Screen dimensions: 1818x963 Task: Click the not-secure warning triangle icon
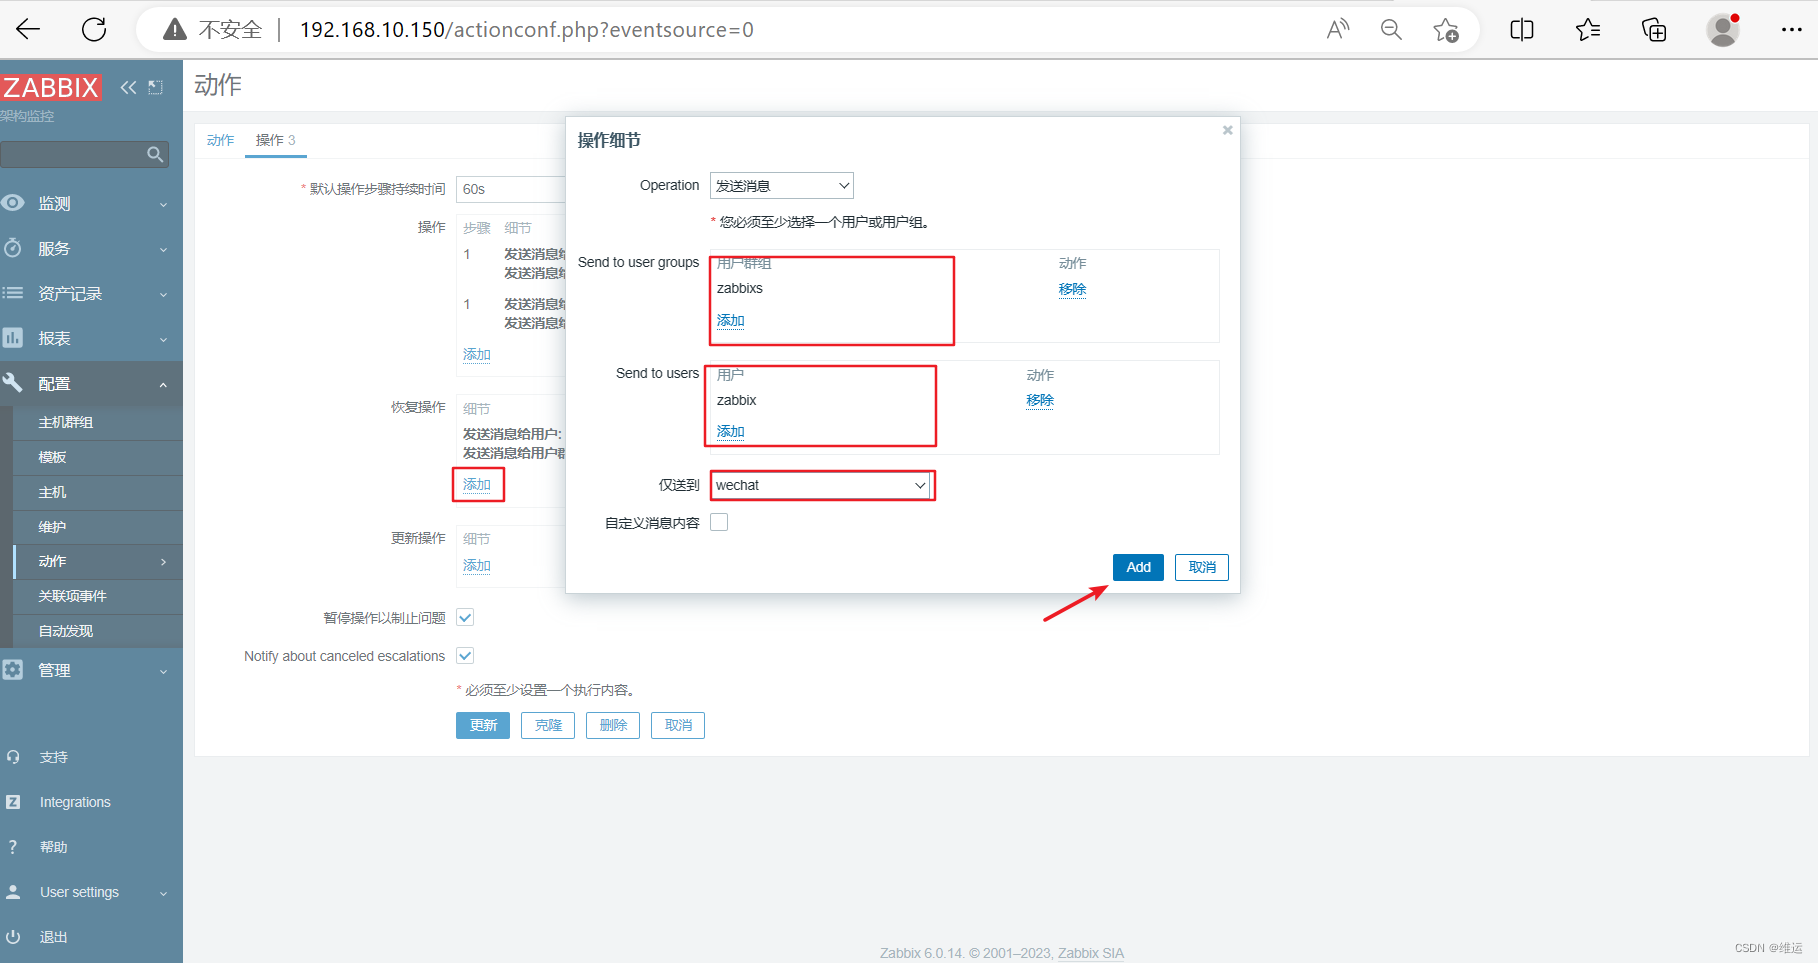coord(175,29)
